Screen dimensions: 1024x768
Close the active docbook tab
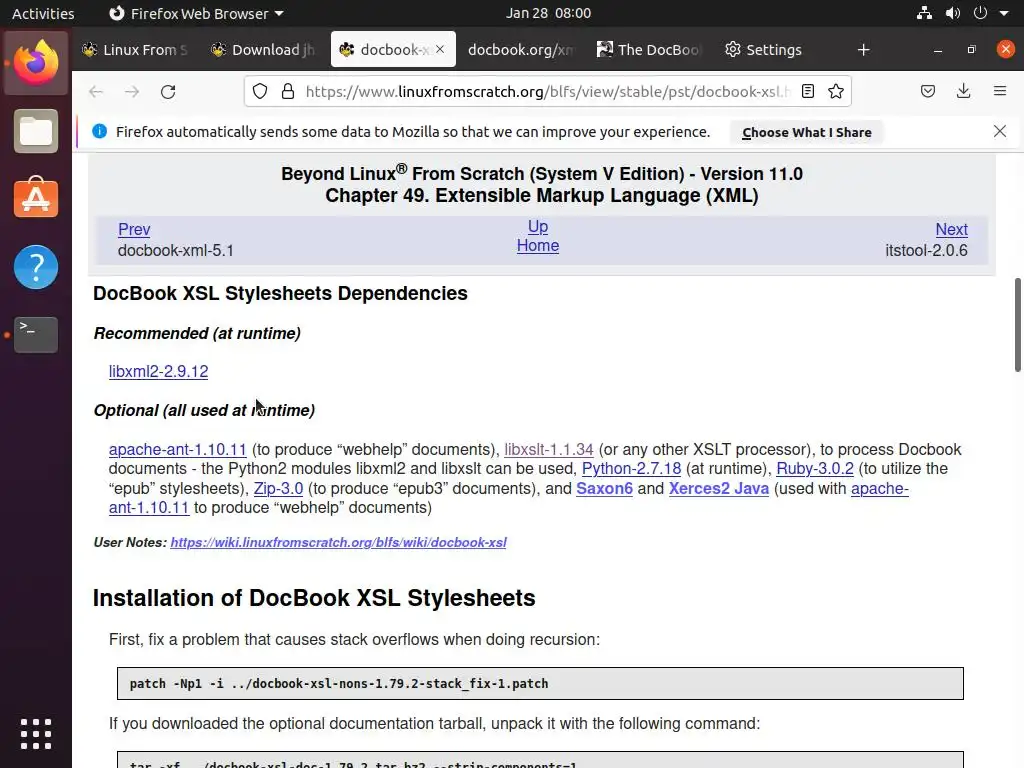point(440,49)
